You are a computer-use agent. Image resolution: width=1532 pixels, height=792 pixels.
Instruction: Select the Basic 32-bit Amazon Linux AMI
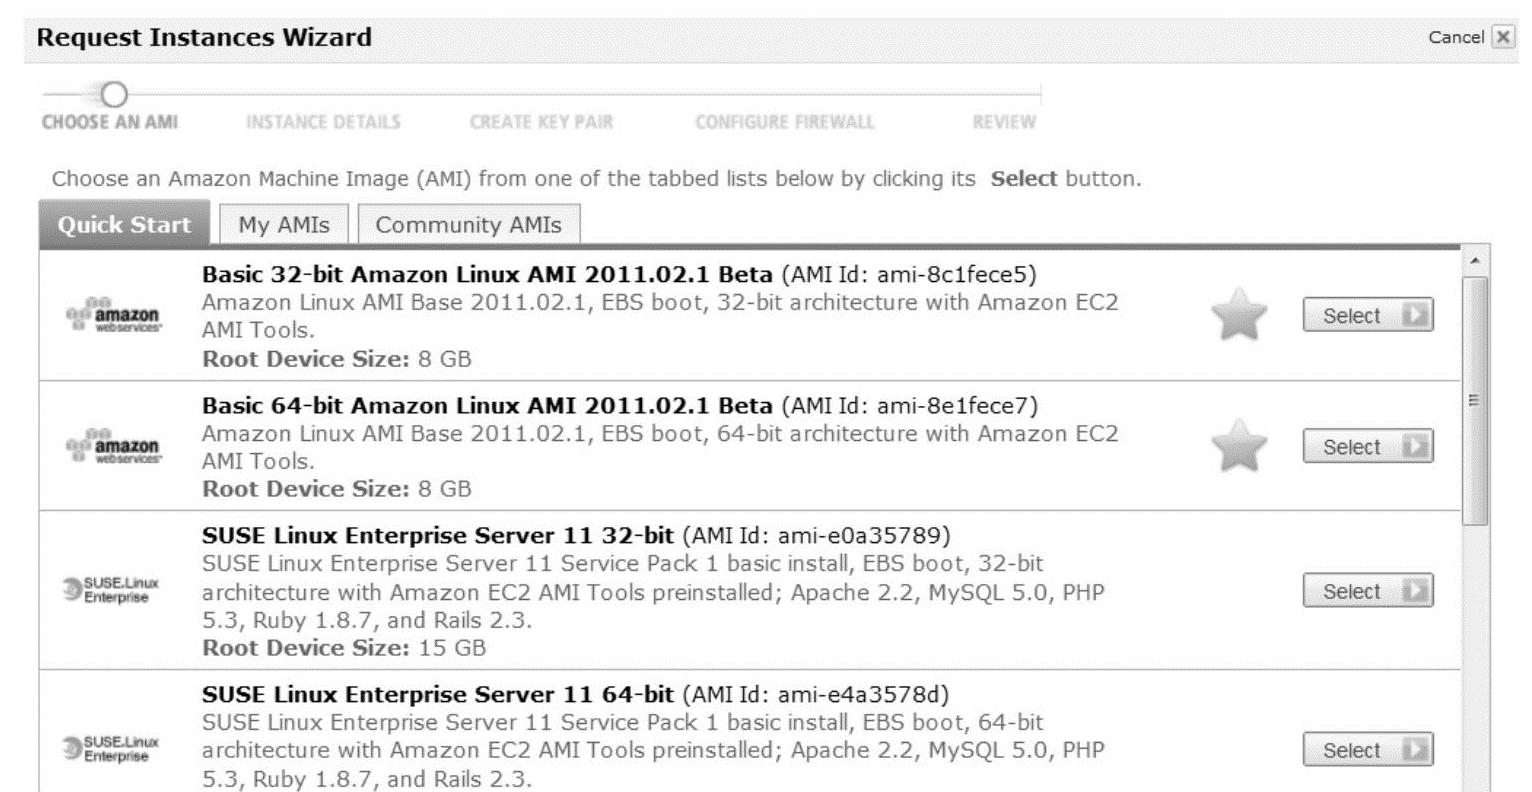click(1367, 316)
